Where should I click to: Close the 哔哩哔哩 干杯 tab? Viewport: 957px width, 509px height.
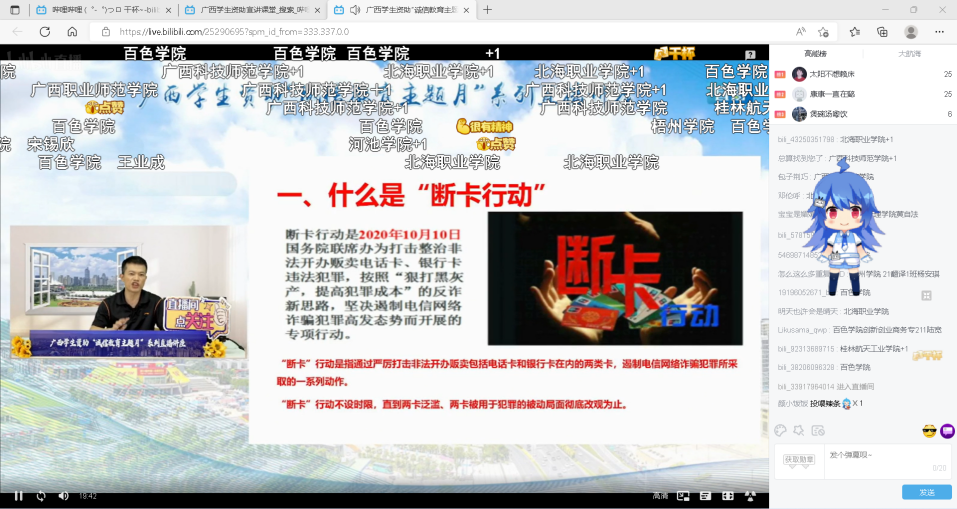168,10
